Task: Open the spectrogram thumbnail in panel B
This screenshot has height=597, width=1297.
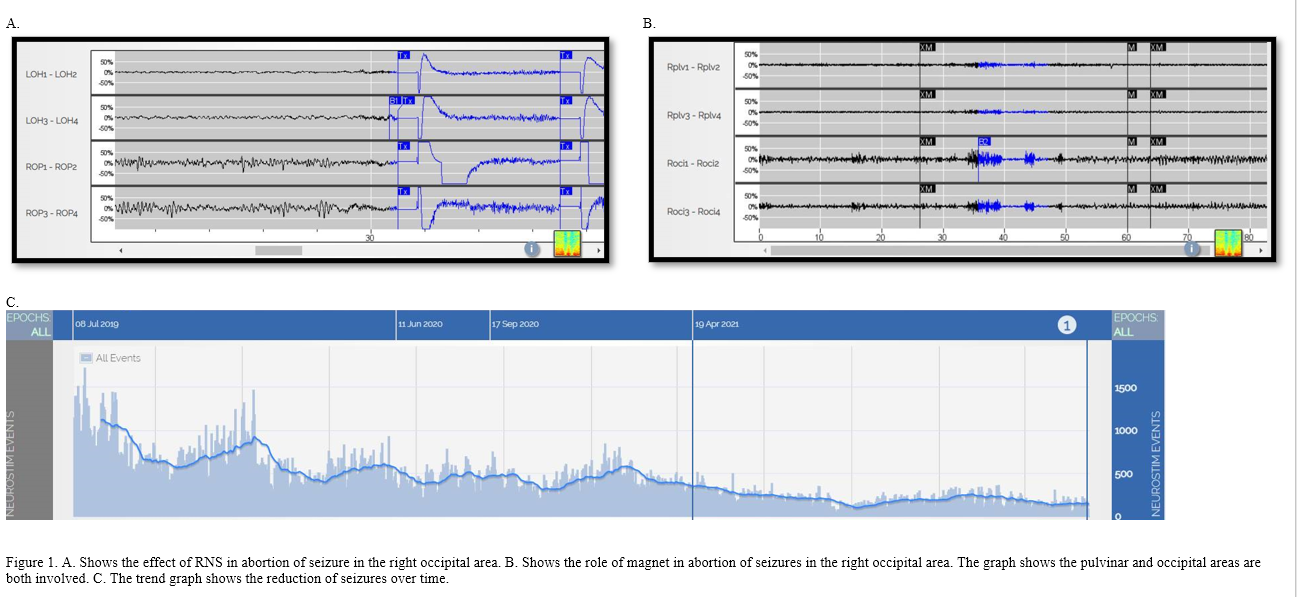Action: click(x=1227, y=243)
